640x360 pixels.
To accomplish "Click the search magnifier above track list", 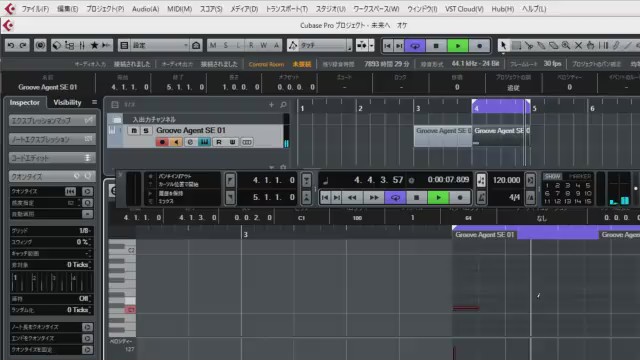I will (x=283, y=105).
